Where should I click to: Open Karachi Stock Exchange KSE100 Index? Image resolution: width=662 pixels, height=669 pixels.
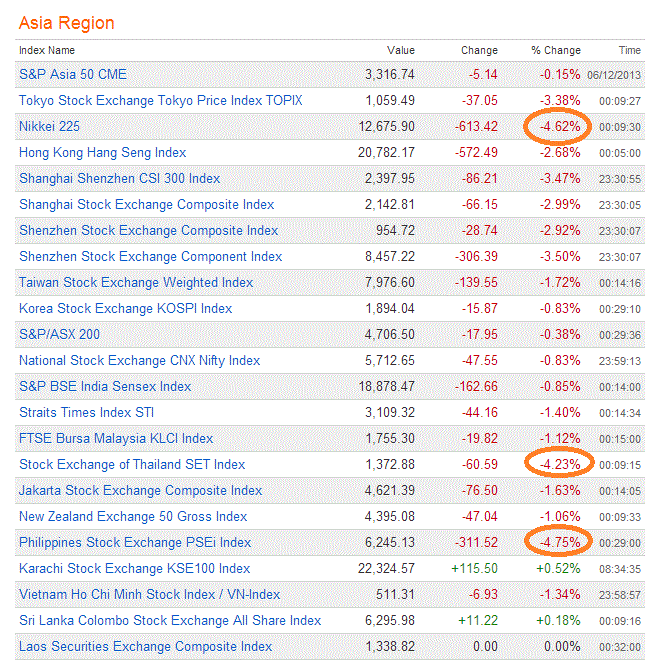134,569
